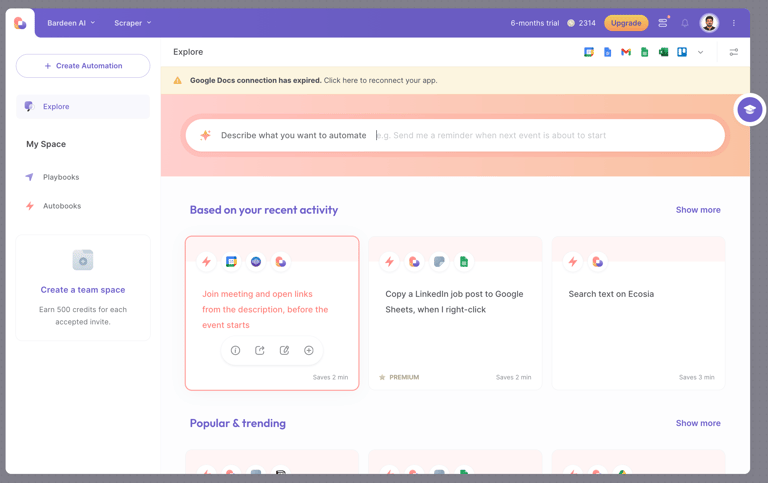Click the Bardeen logo icon
768x483 pixels.
tap(20, 23)
